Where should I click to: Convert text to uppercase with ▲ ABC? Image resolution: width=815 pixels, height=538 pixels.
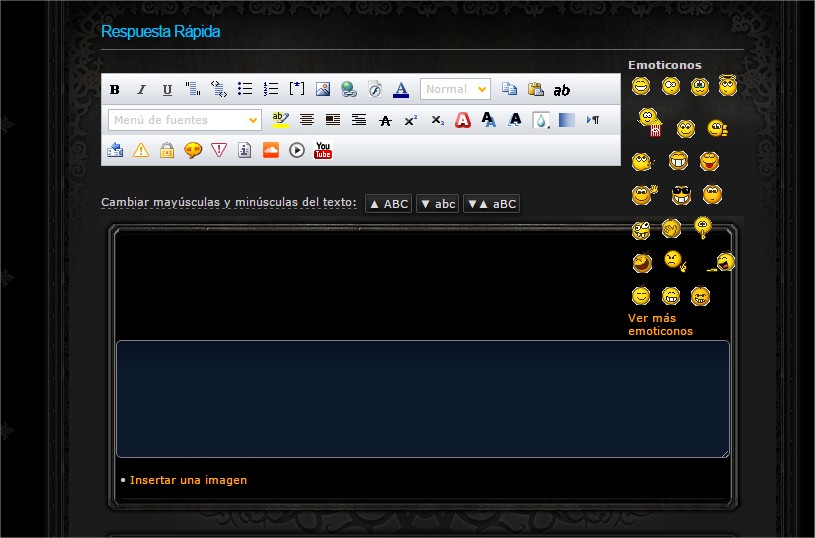(x=388, y=204)
